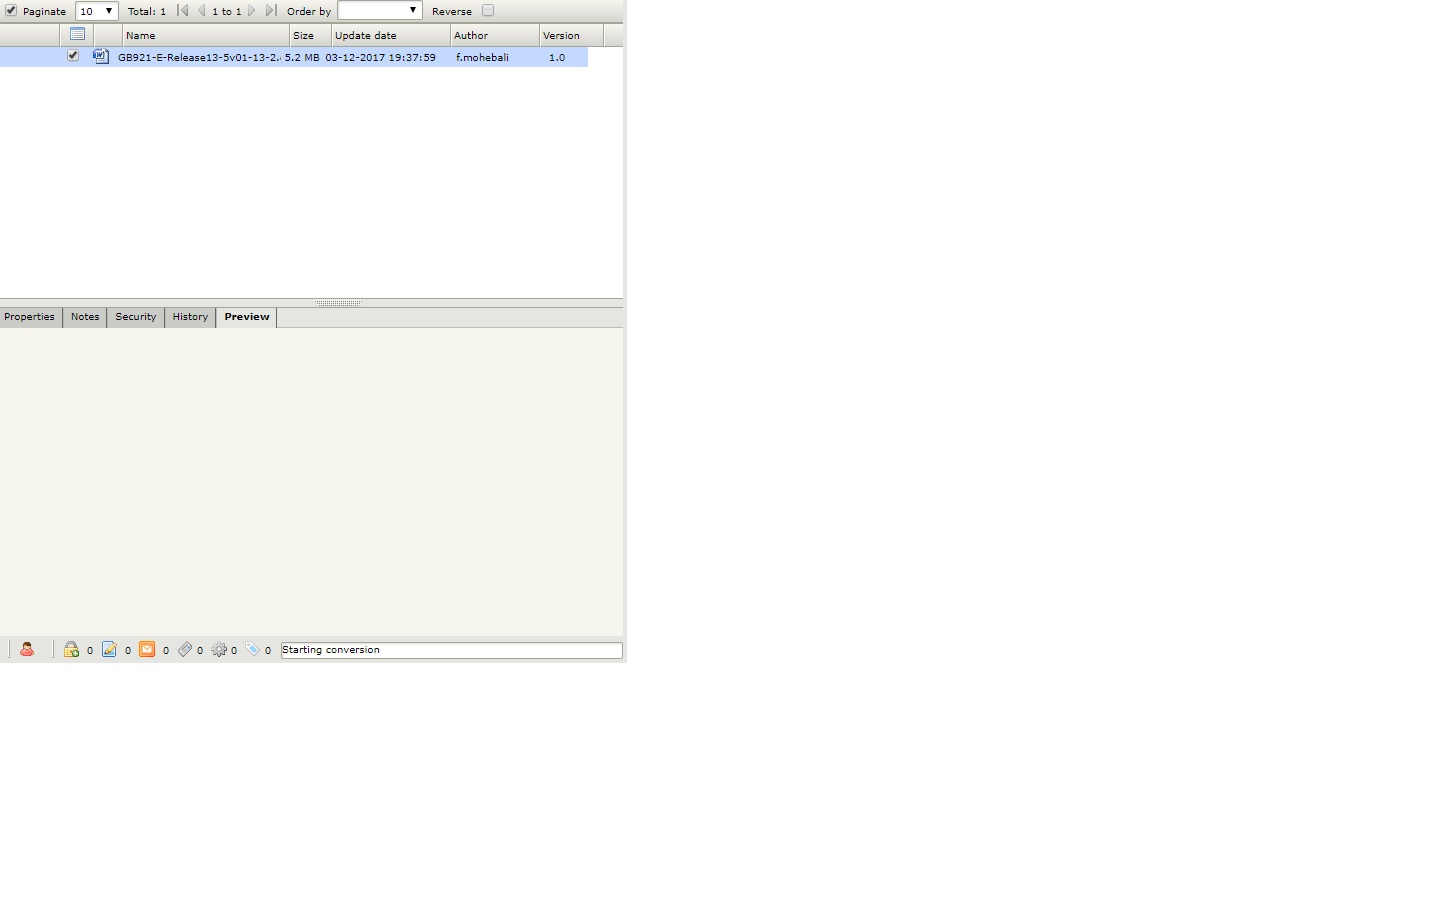The height and width of the screenshot is (900, 1440).
Task: Open the Order by dropdown
Action: point(380,9)
